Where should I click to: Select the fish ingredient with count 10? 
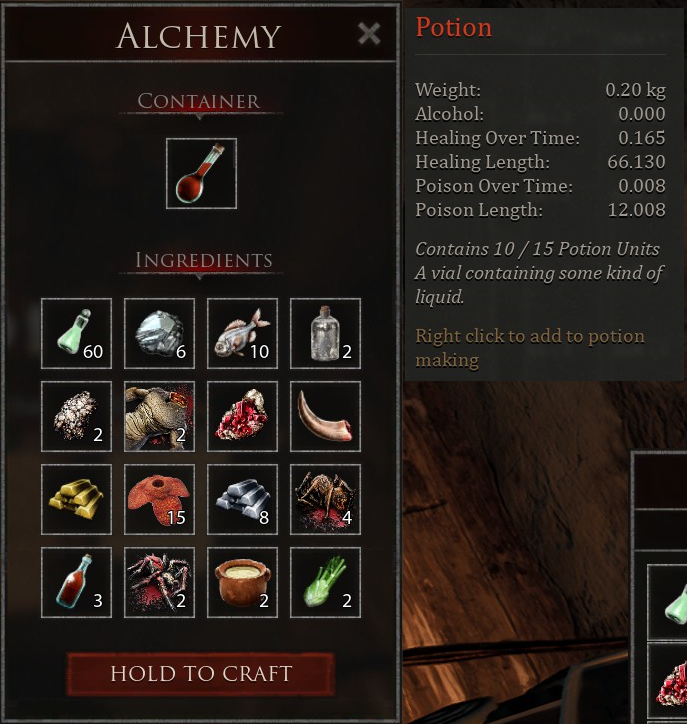tap(242, 333)
